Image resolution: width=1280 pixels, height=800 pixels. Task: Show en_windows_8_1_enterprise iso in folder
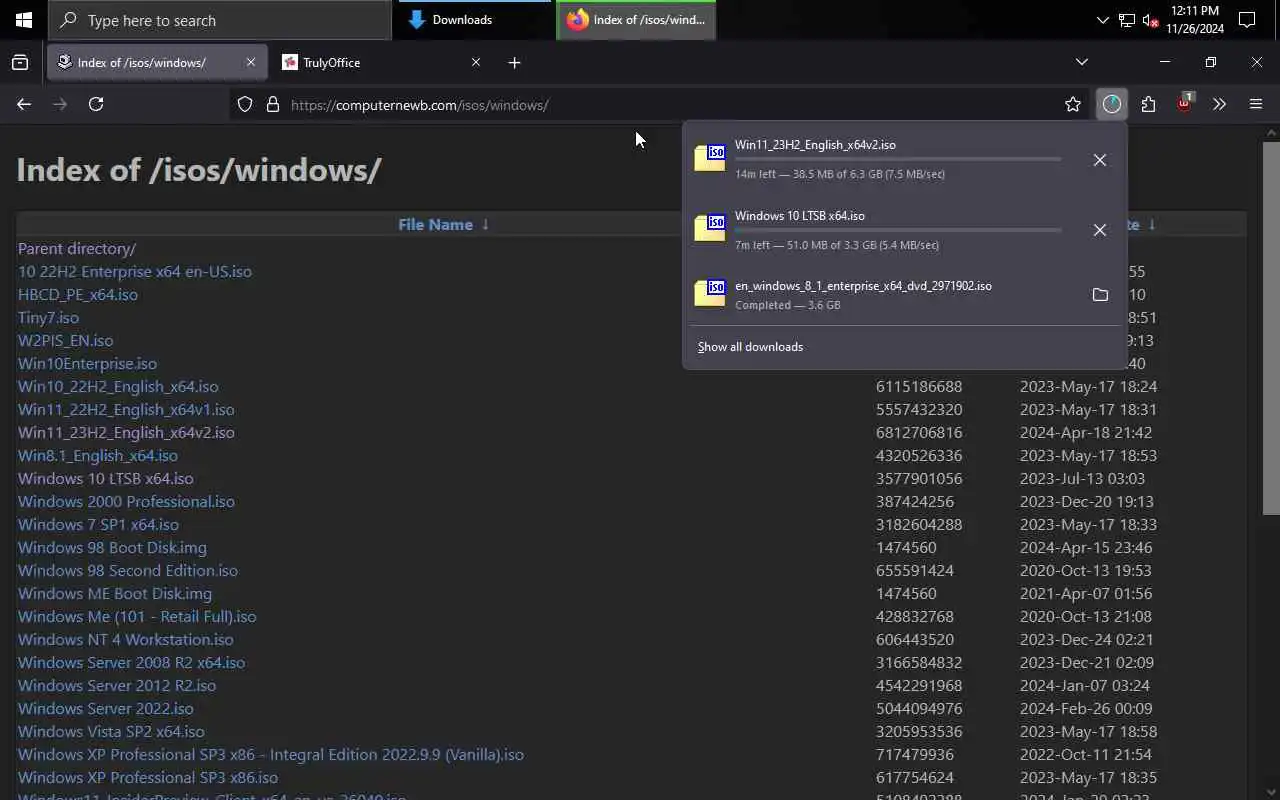click(x=1100, y=295)
